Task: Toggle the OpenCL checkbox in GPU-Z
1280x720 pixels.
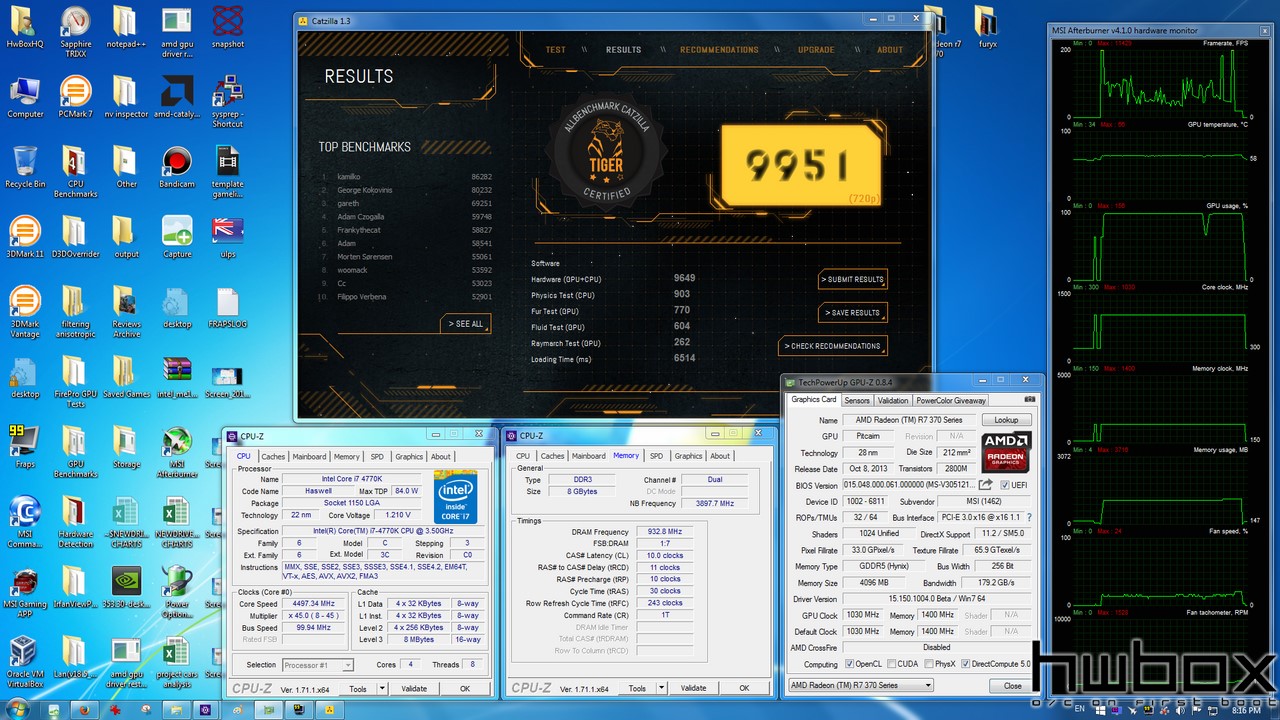Action: [850, 664]
